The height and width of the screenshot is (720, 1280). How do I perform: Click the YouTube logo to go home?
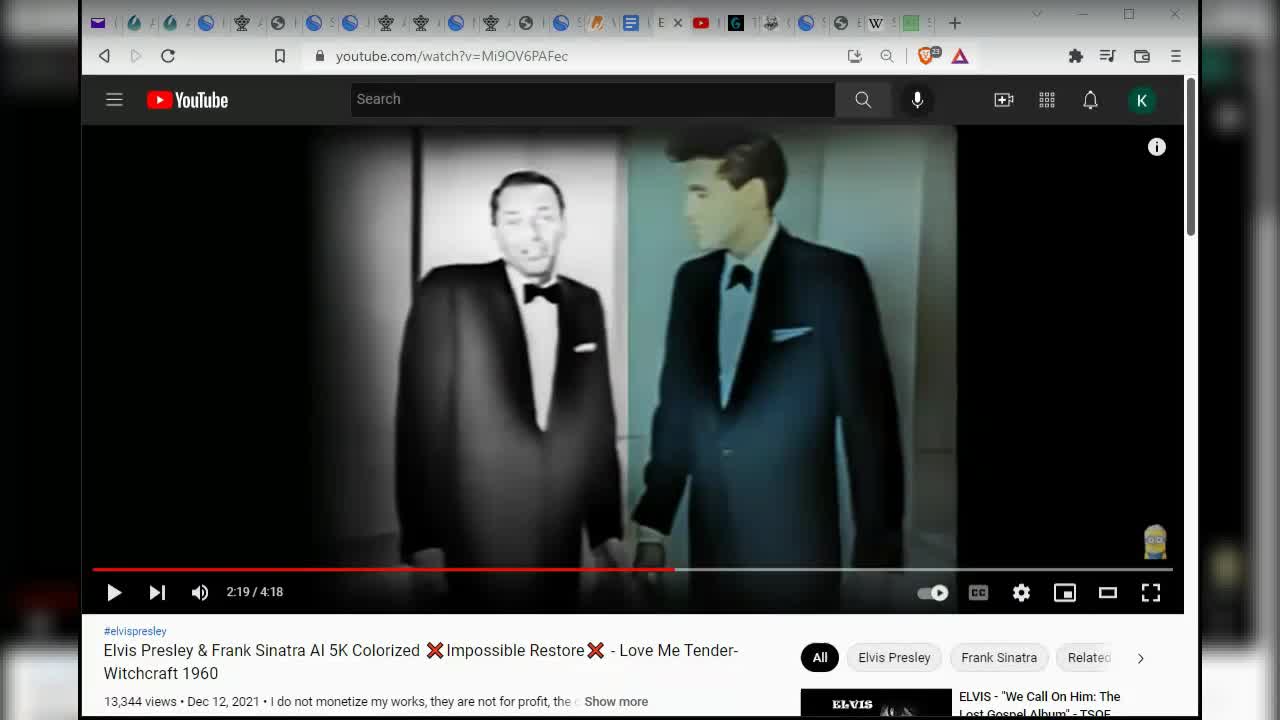(x=187, y=100)
